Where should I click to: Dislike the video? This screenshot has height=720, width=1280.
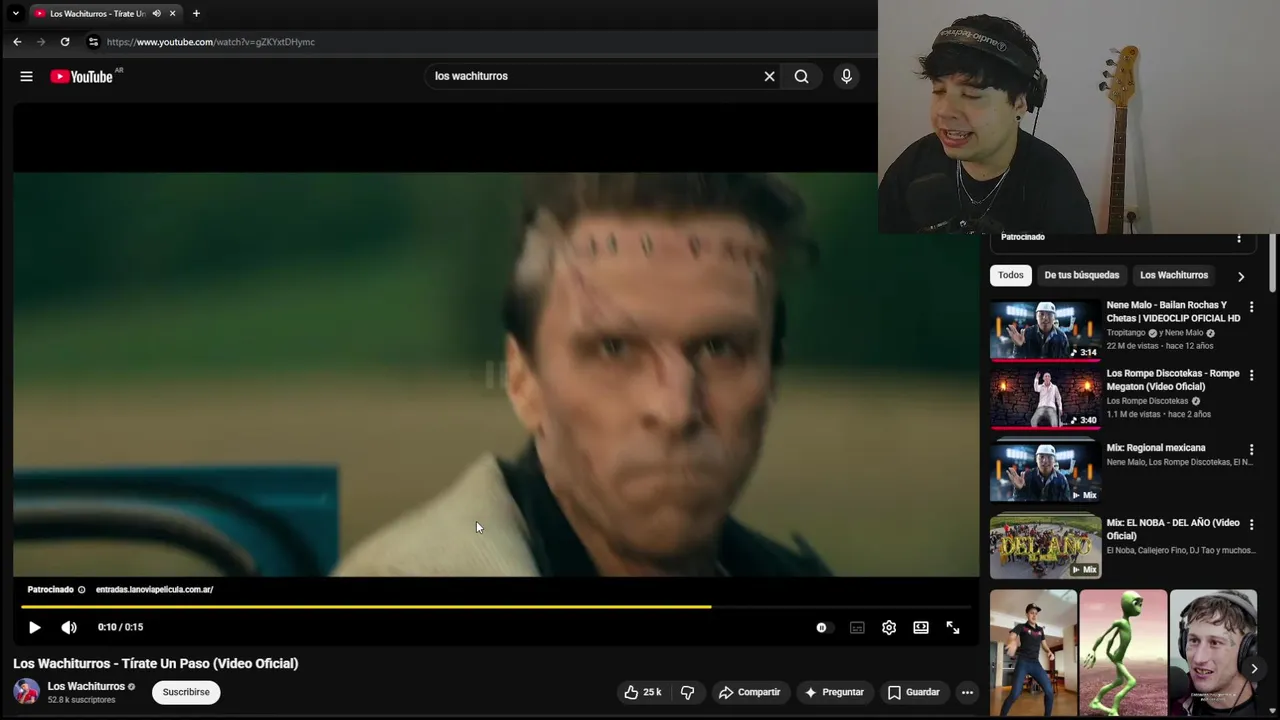687,692
